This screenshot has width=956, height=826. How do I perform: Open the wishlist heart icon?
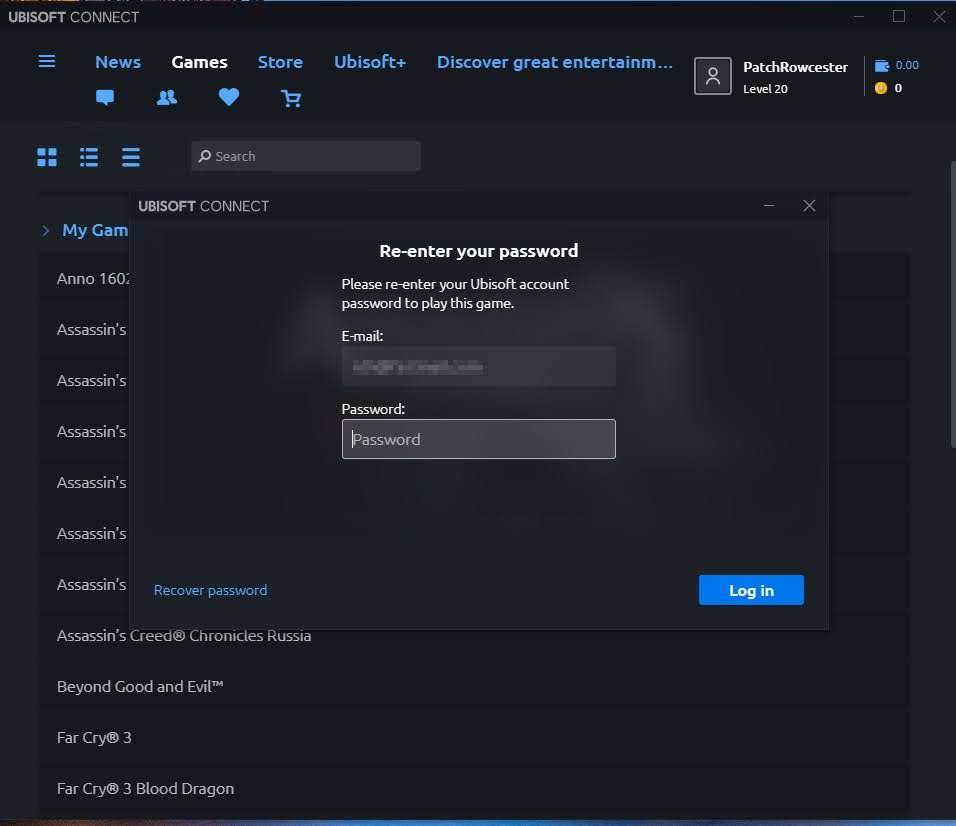(229, 97)
